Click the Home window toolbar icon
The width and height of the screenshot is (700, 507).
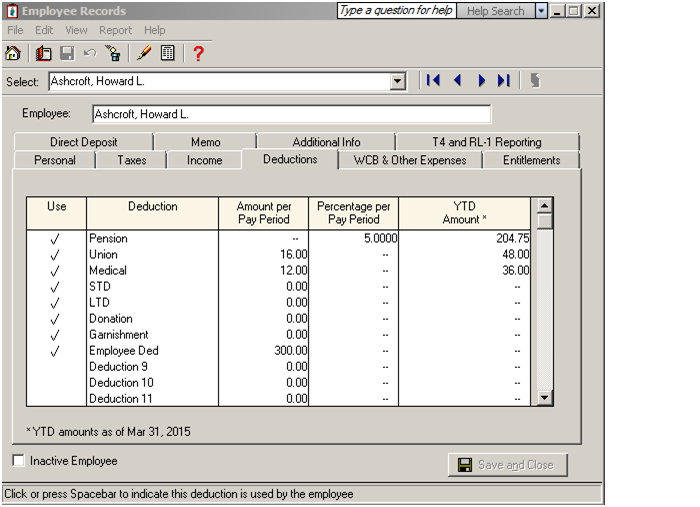coord(12,54)
